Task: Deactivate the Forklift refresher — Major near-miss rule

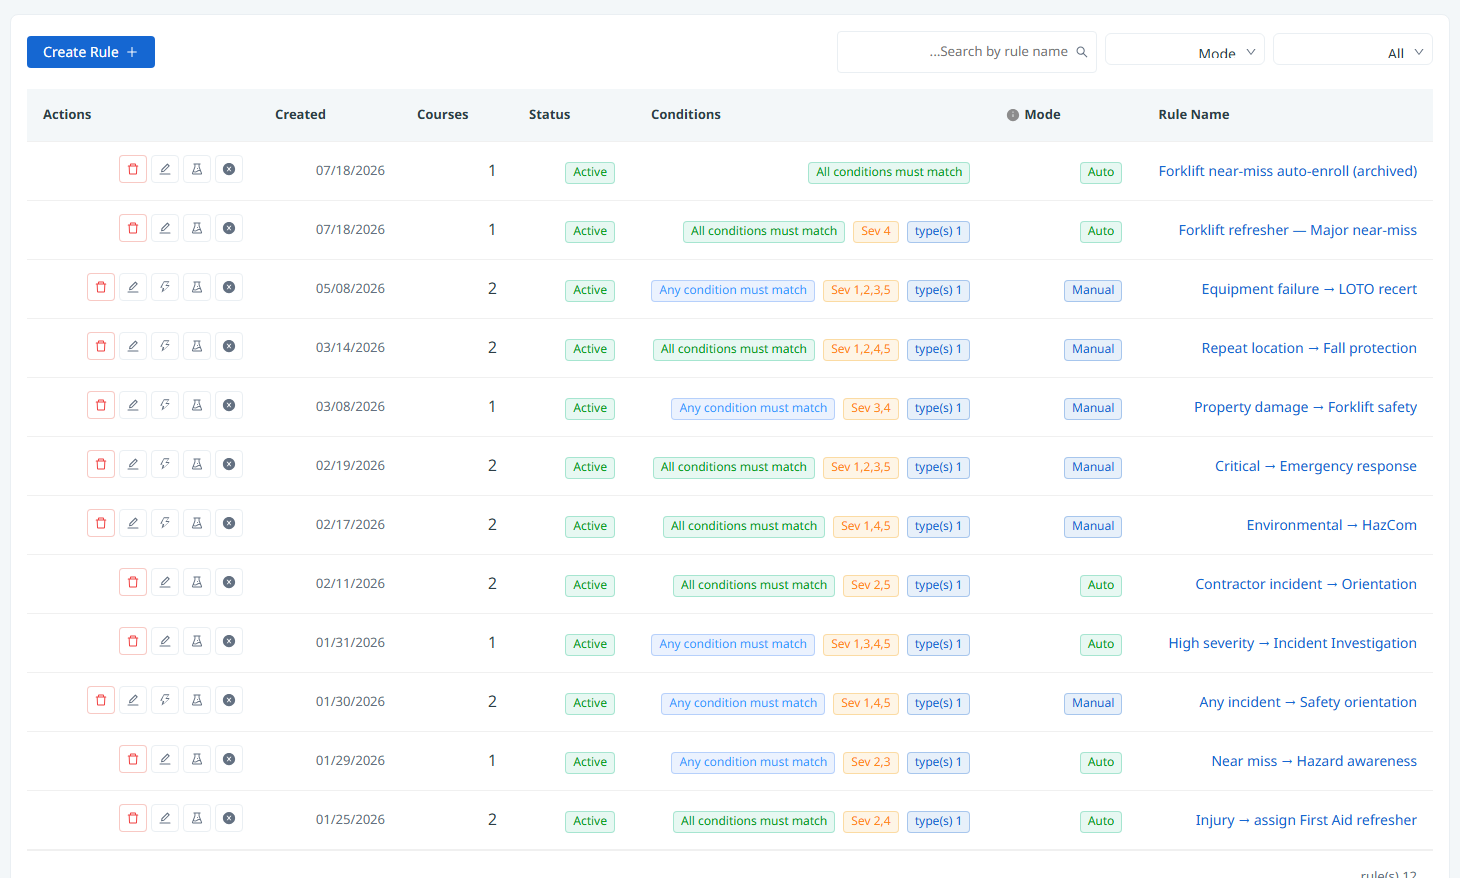Action: [x=229, y=229]
